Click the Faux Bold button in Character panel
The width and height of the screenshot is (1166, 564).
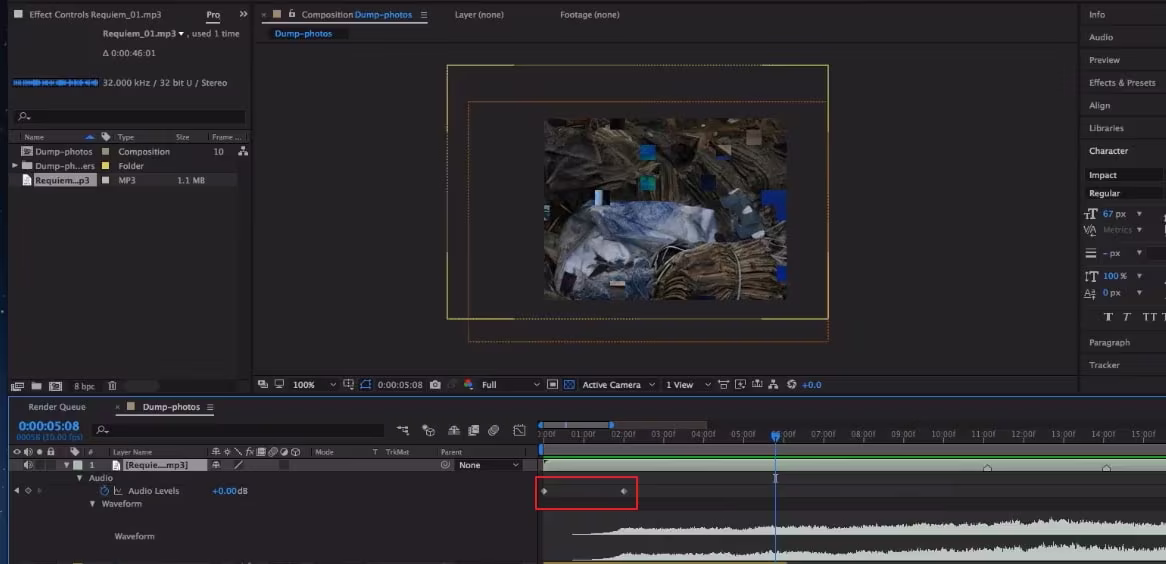[x=1108, y=317]
